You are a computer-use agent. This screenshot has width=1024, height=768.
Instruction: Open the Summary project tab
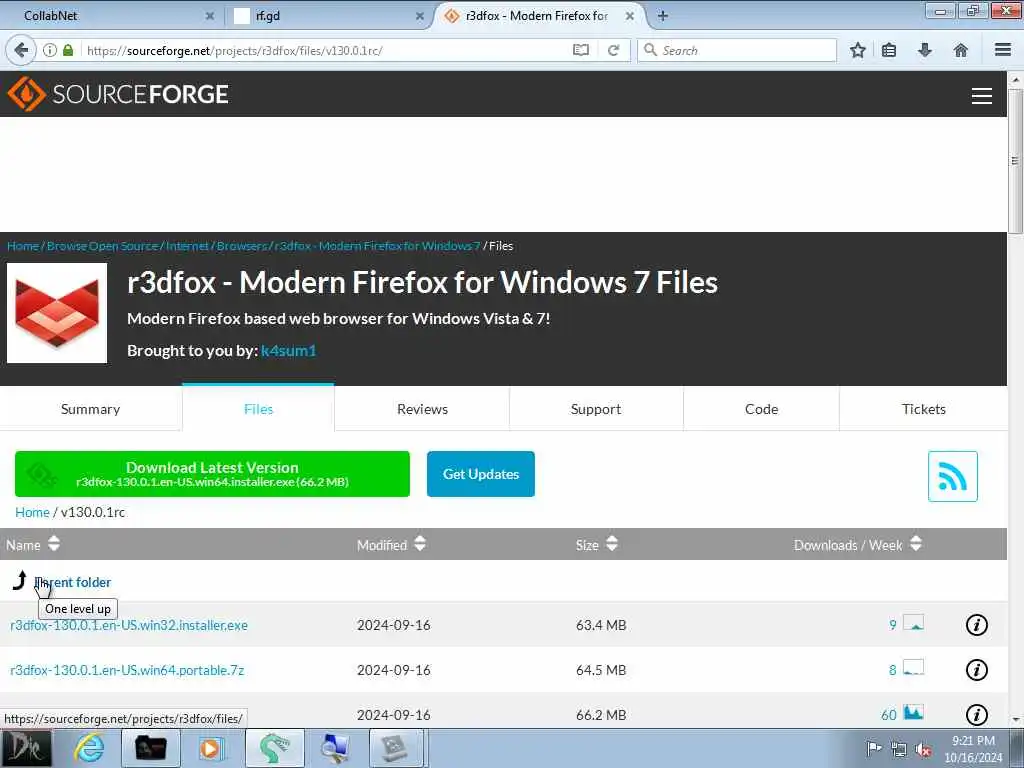point(91,409)
